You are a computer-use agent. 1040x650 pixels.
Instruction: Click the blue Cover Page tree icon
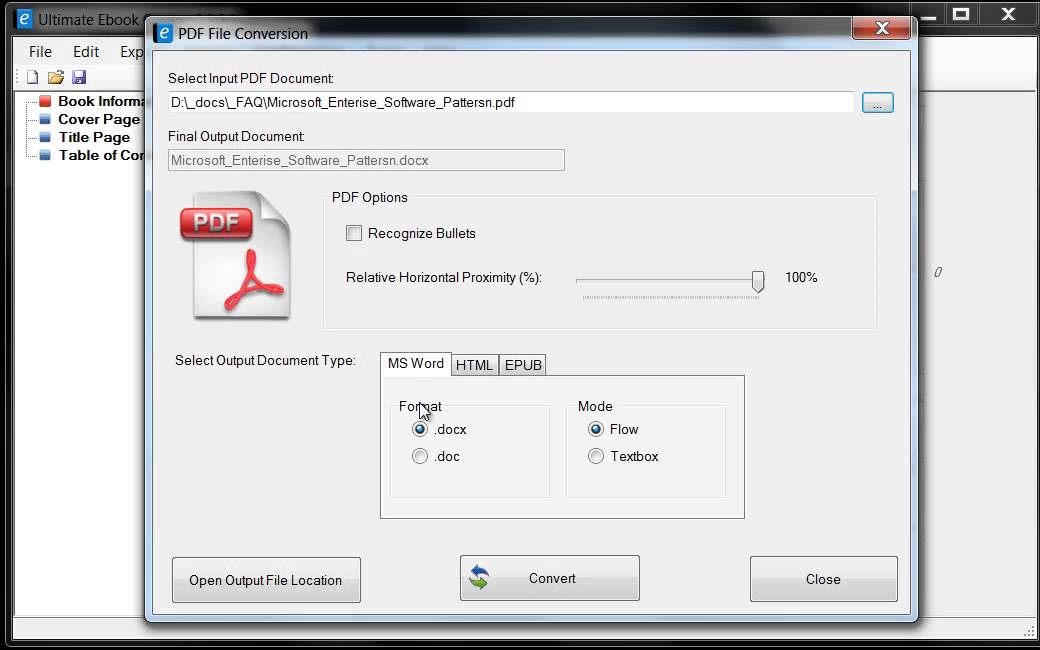click(45, 119)
